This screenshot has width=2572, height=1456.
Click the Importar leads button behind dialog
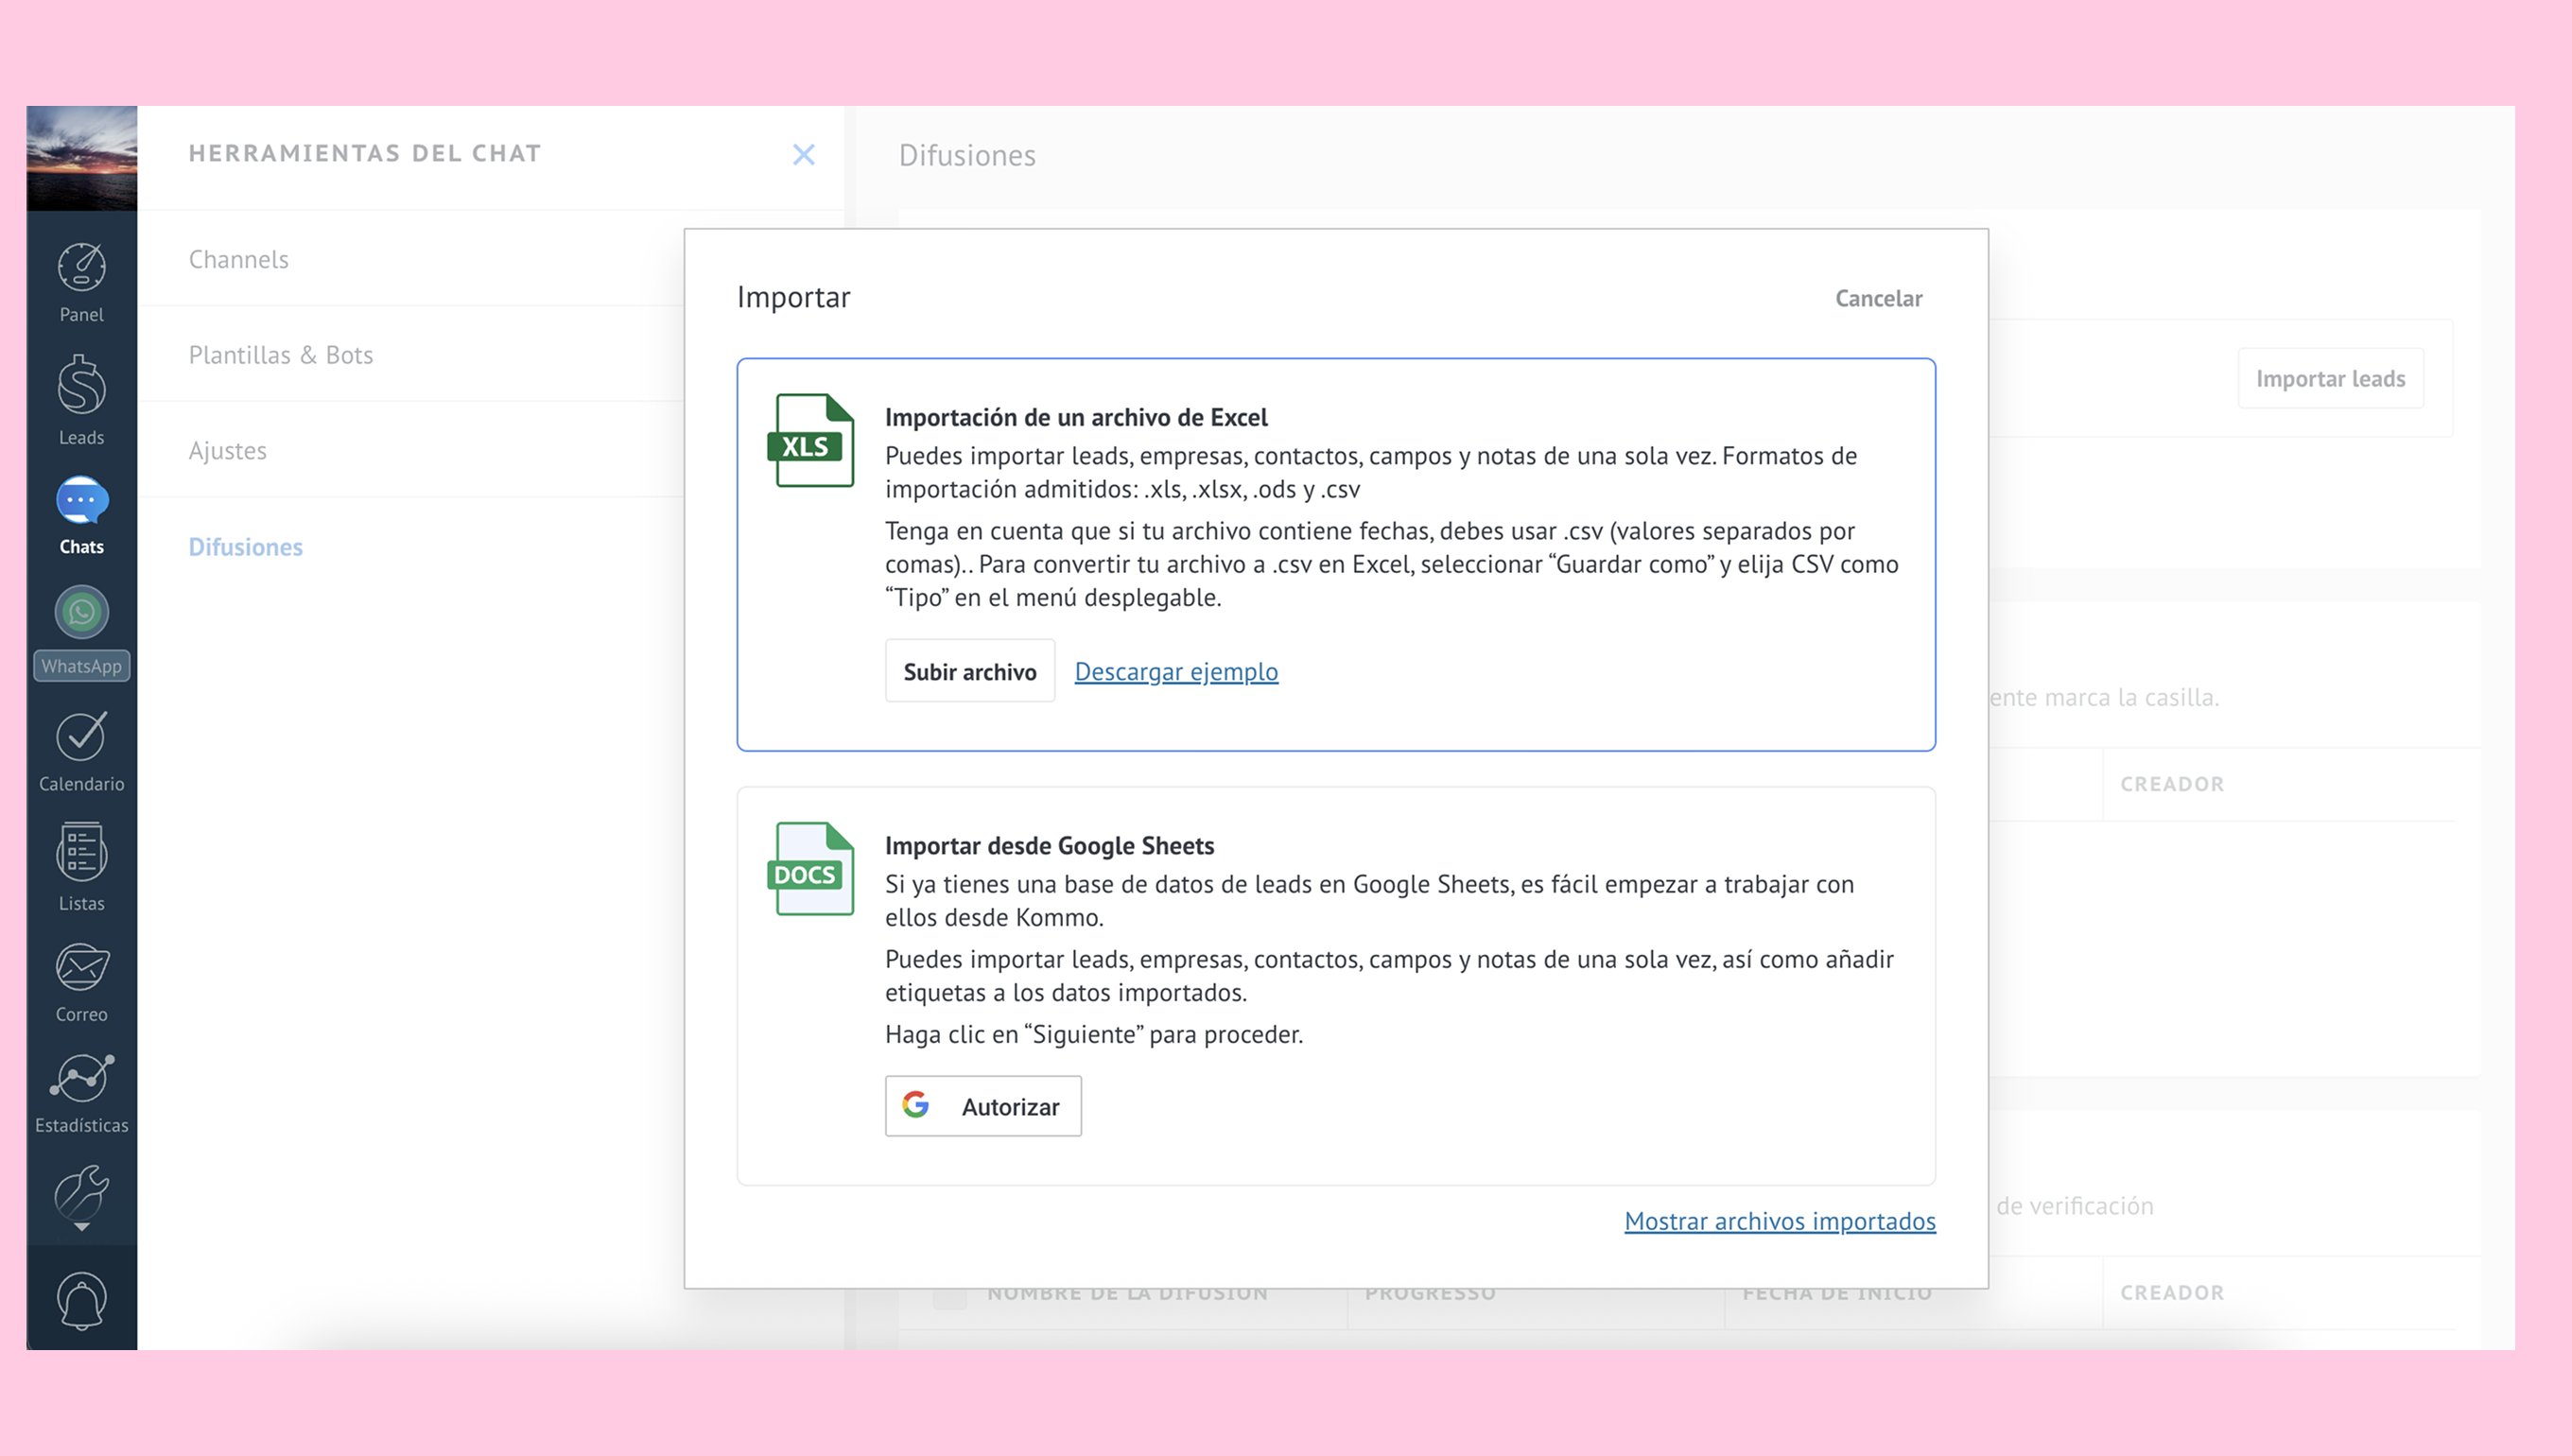click(x=2330, y=378)
